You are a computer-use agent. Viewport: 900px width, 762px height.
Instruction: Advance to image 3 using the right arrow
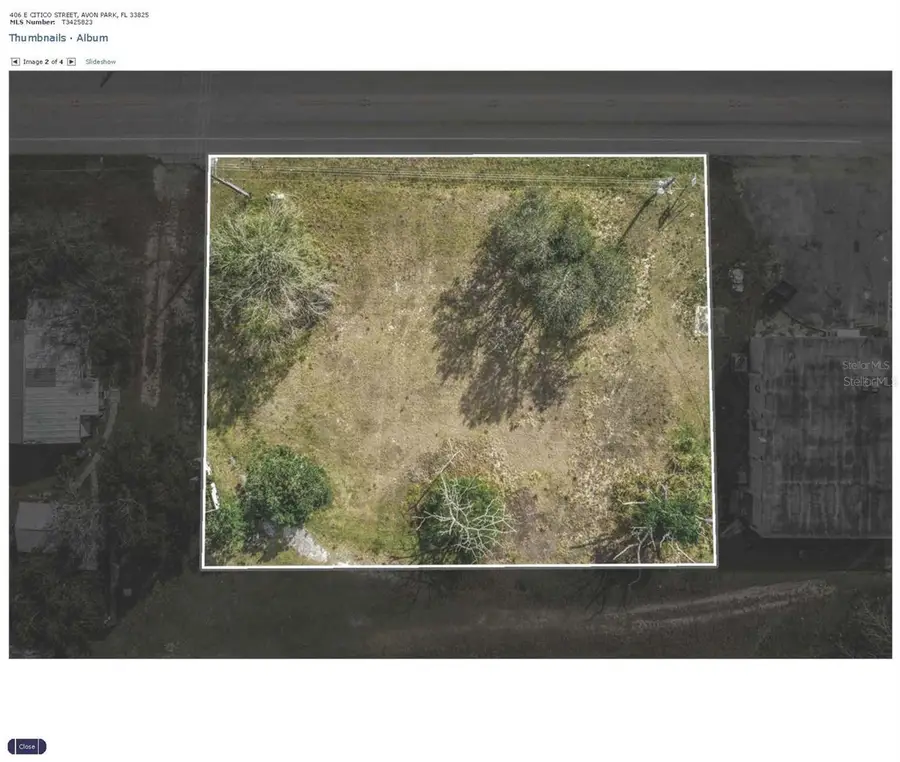pos(71,61)
